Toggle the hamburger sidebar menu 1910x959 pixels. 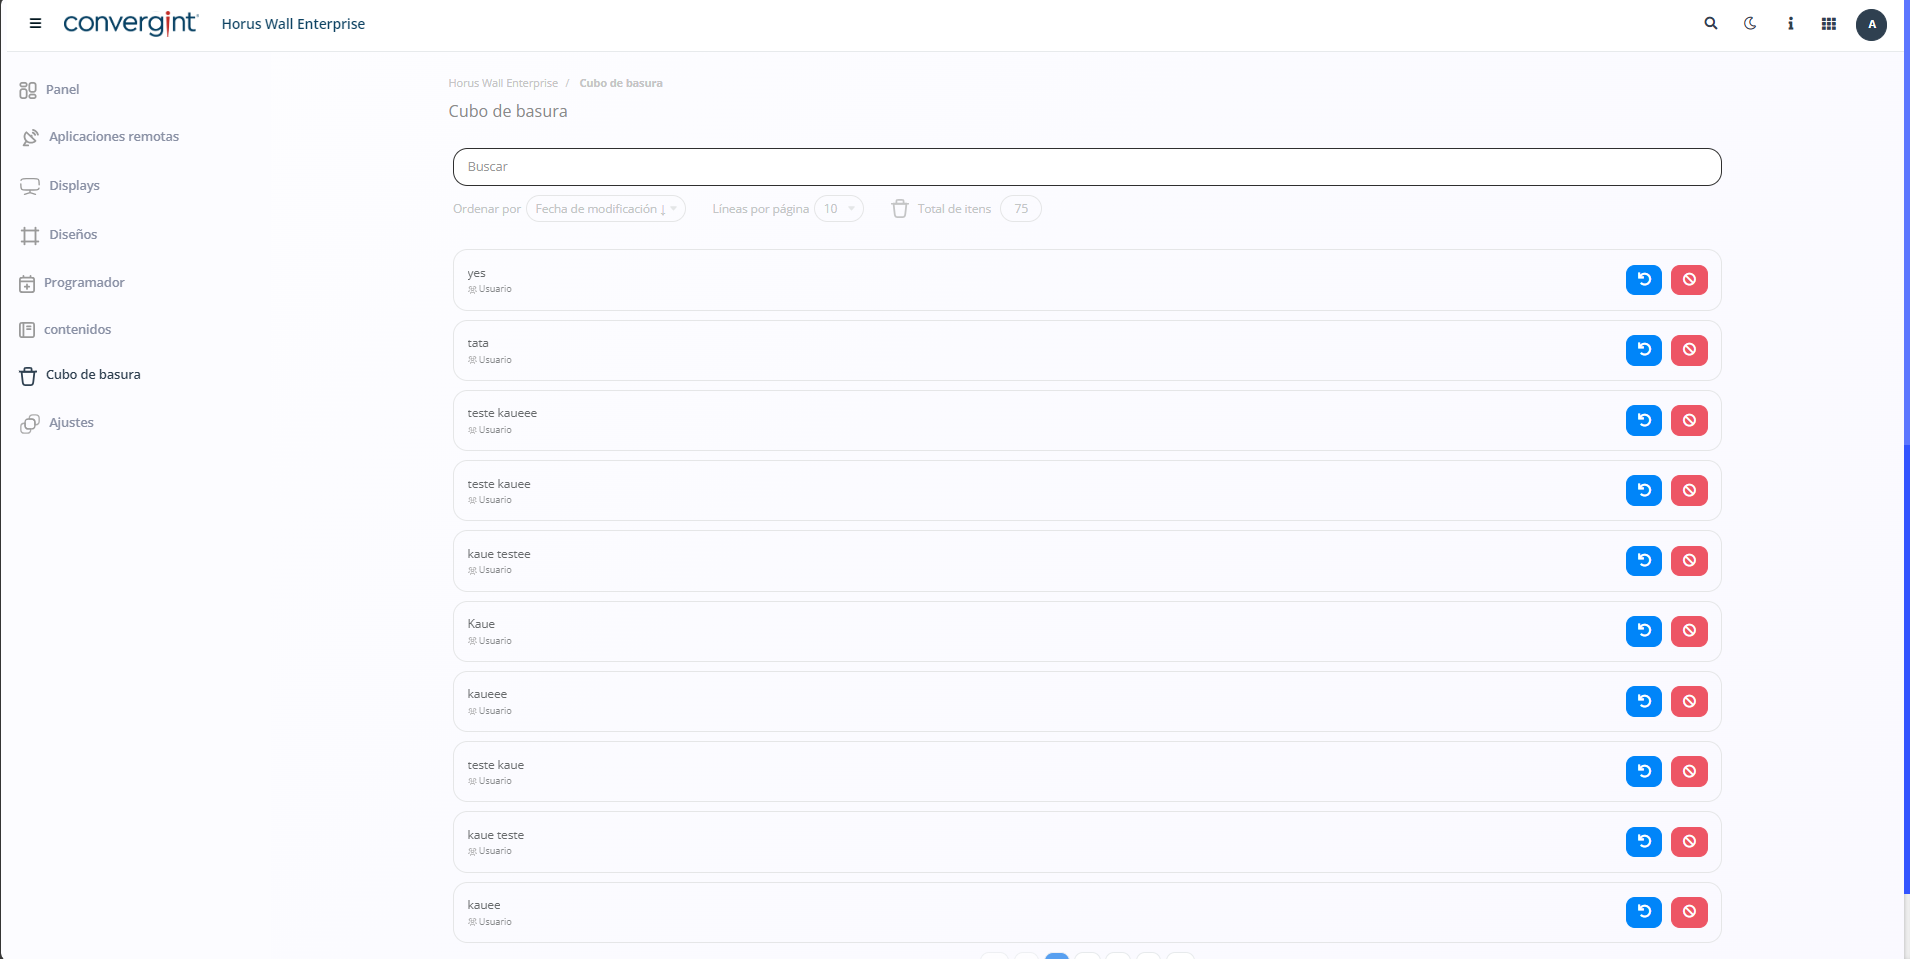35,23
